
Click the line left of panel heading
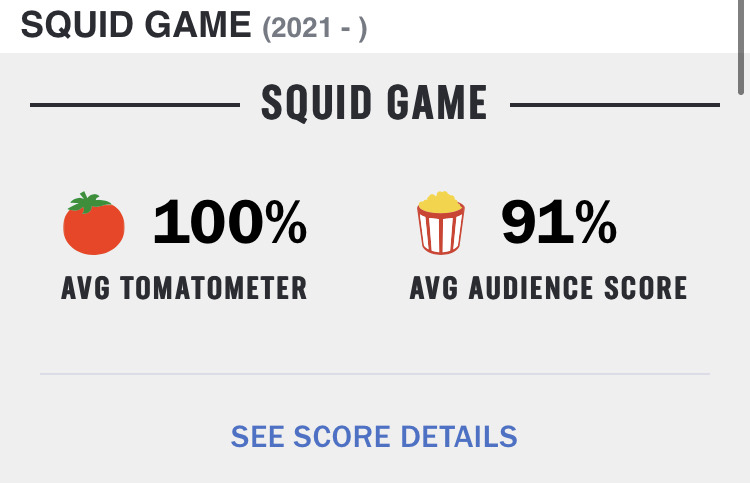(134, 104)
